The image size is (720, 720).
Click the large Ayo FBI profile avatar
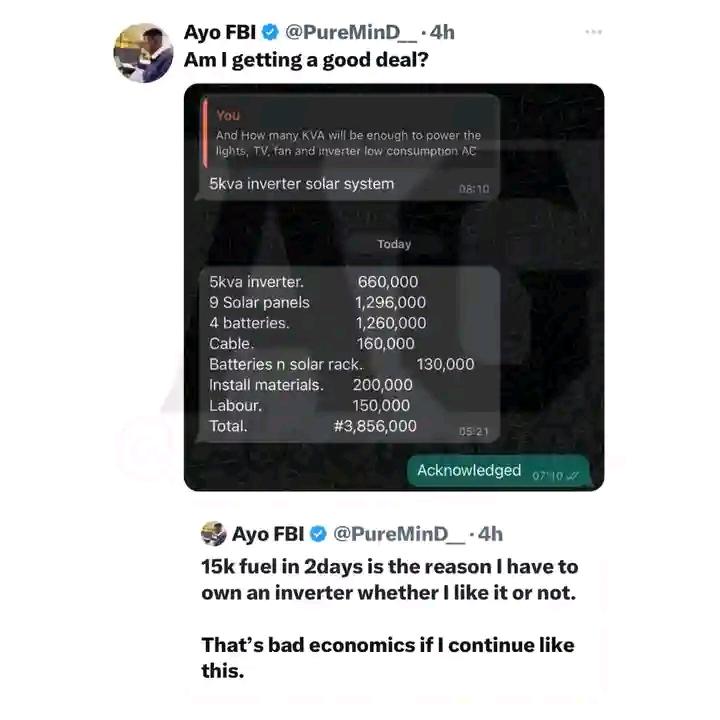(x=143, y=53)
